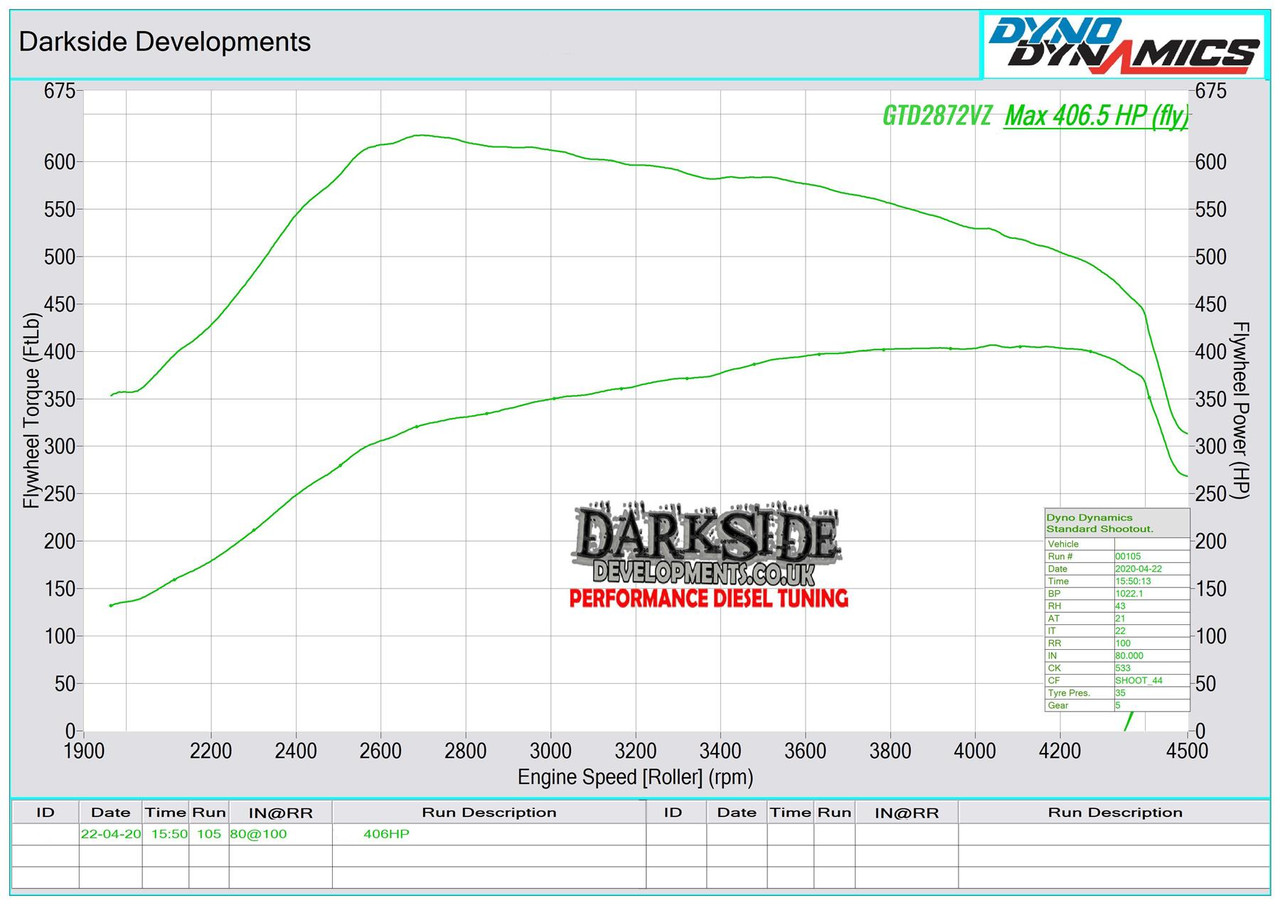
Task: Click the RH value "43" in info box
Action: tap(1121, 606)
